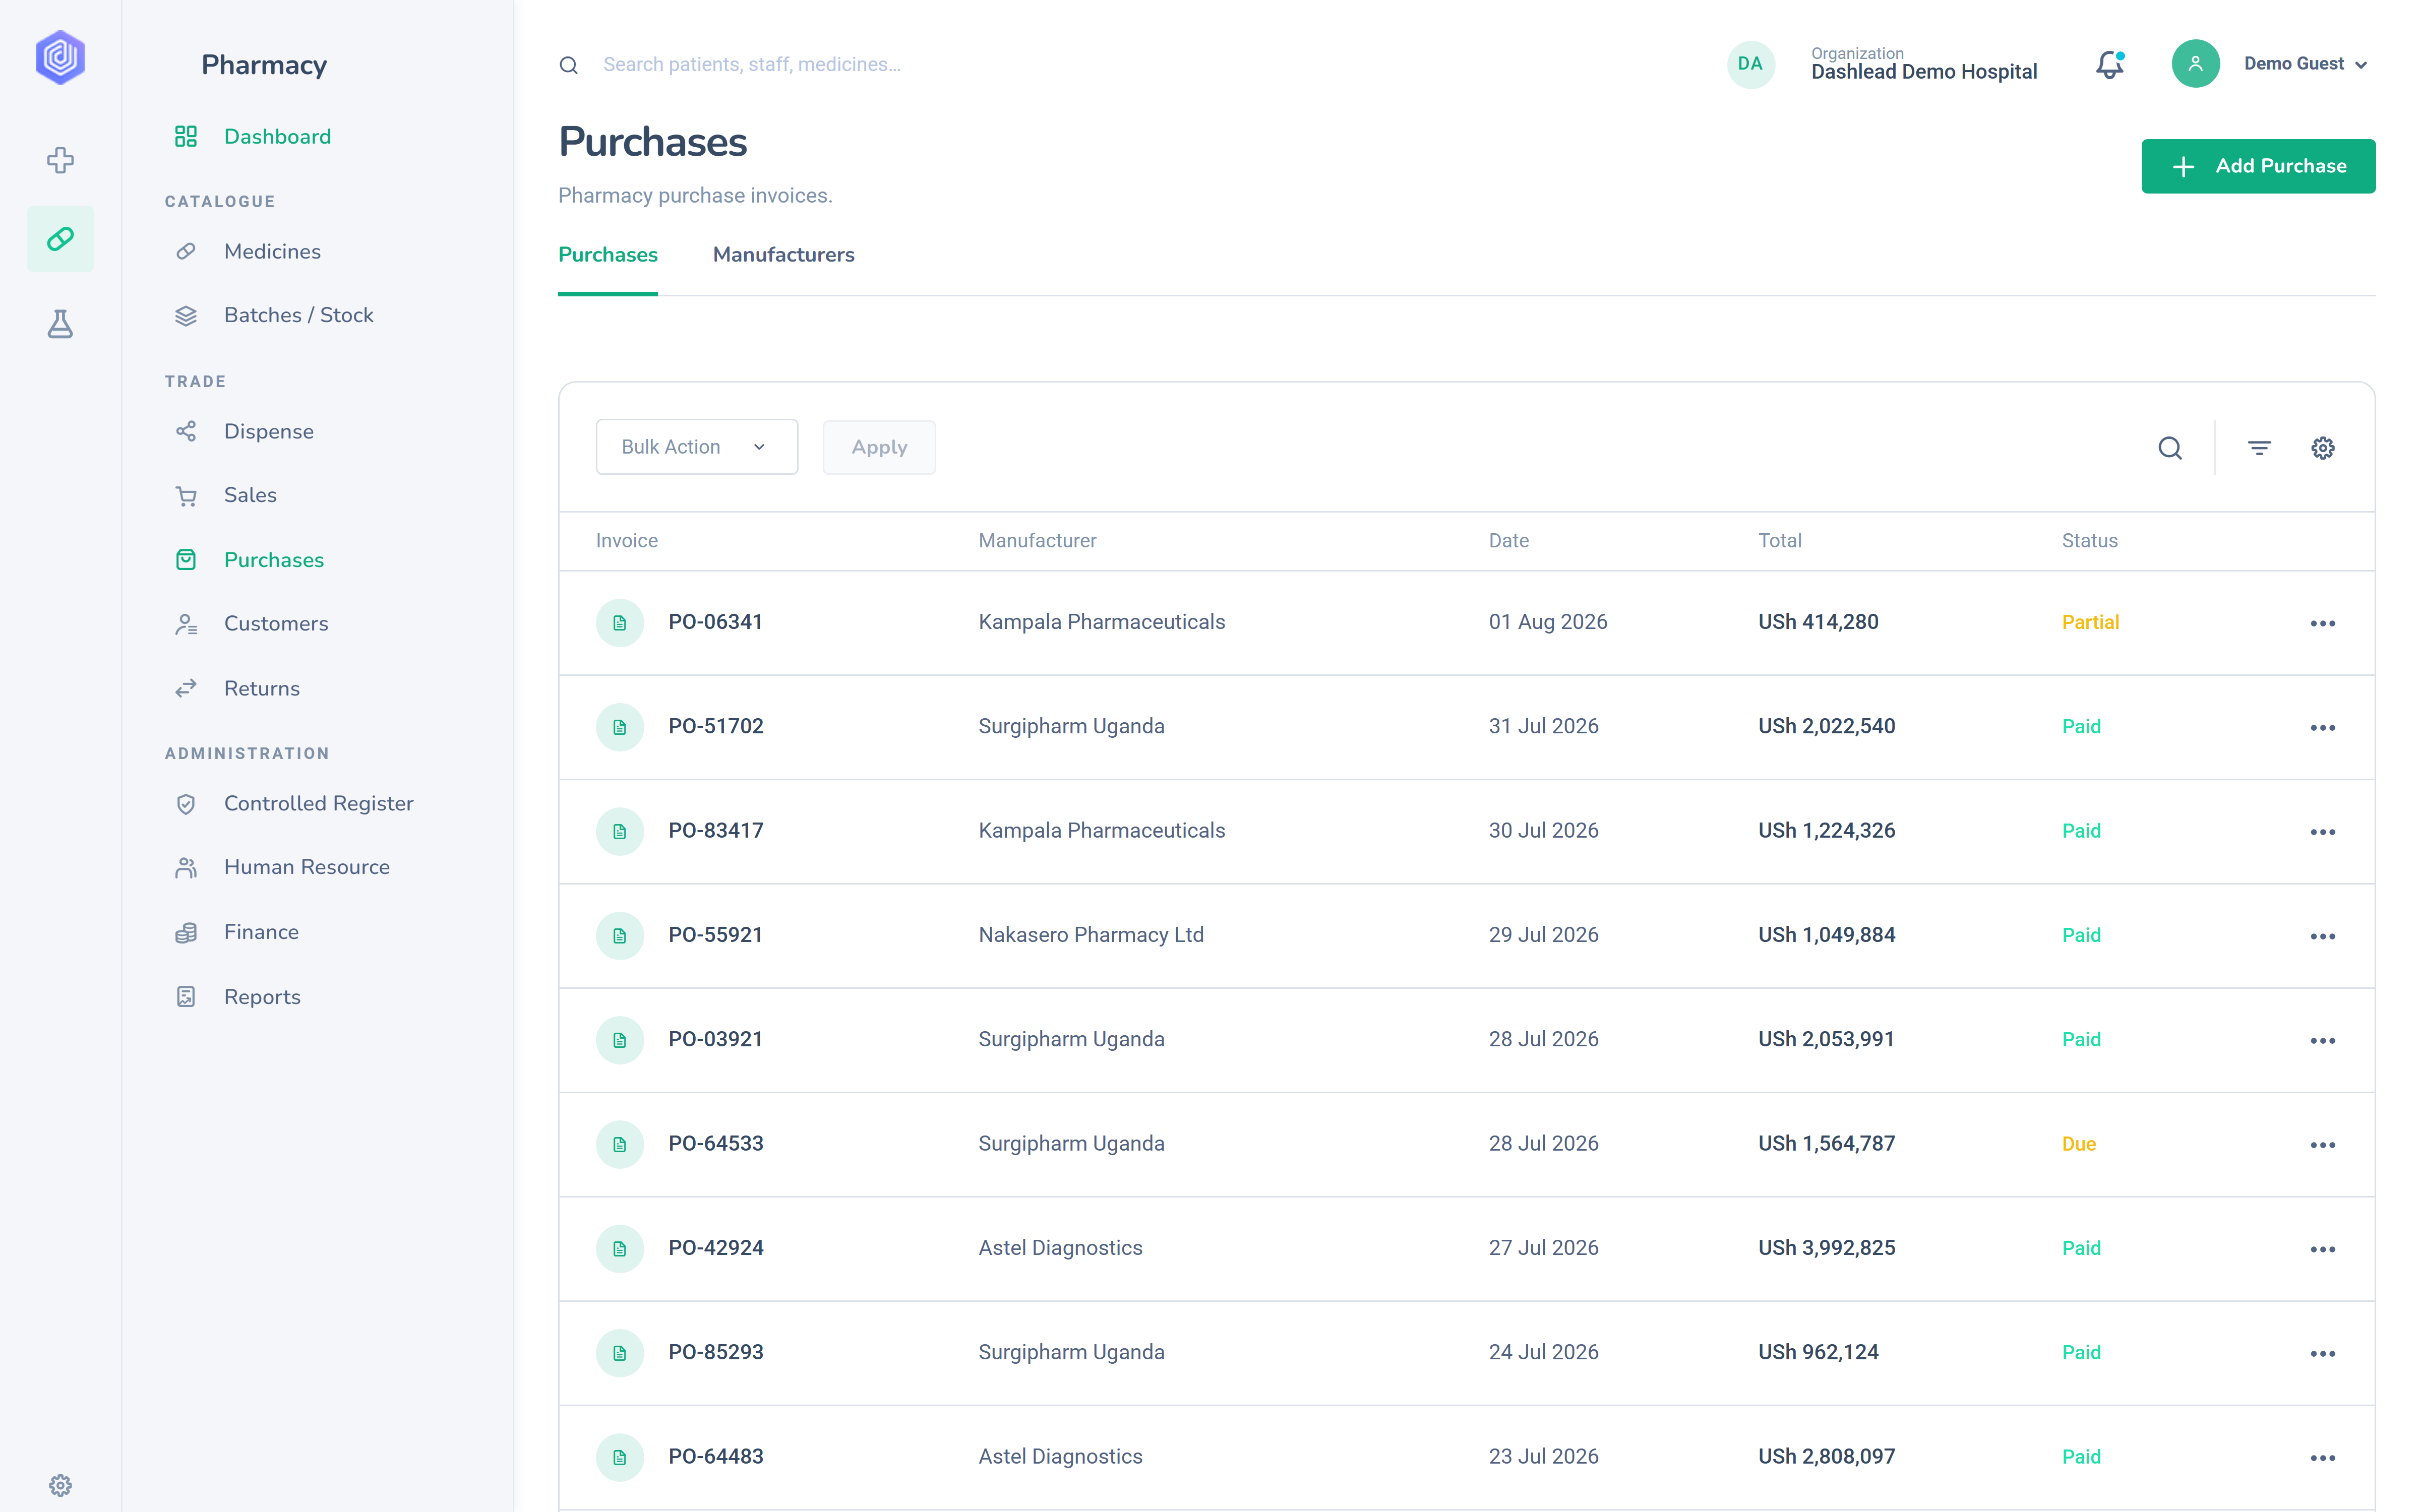2420x1512 pixels.
Task: Open row actions menu for PO-64533
Action: [2323, 1145]
